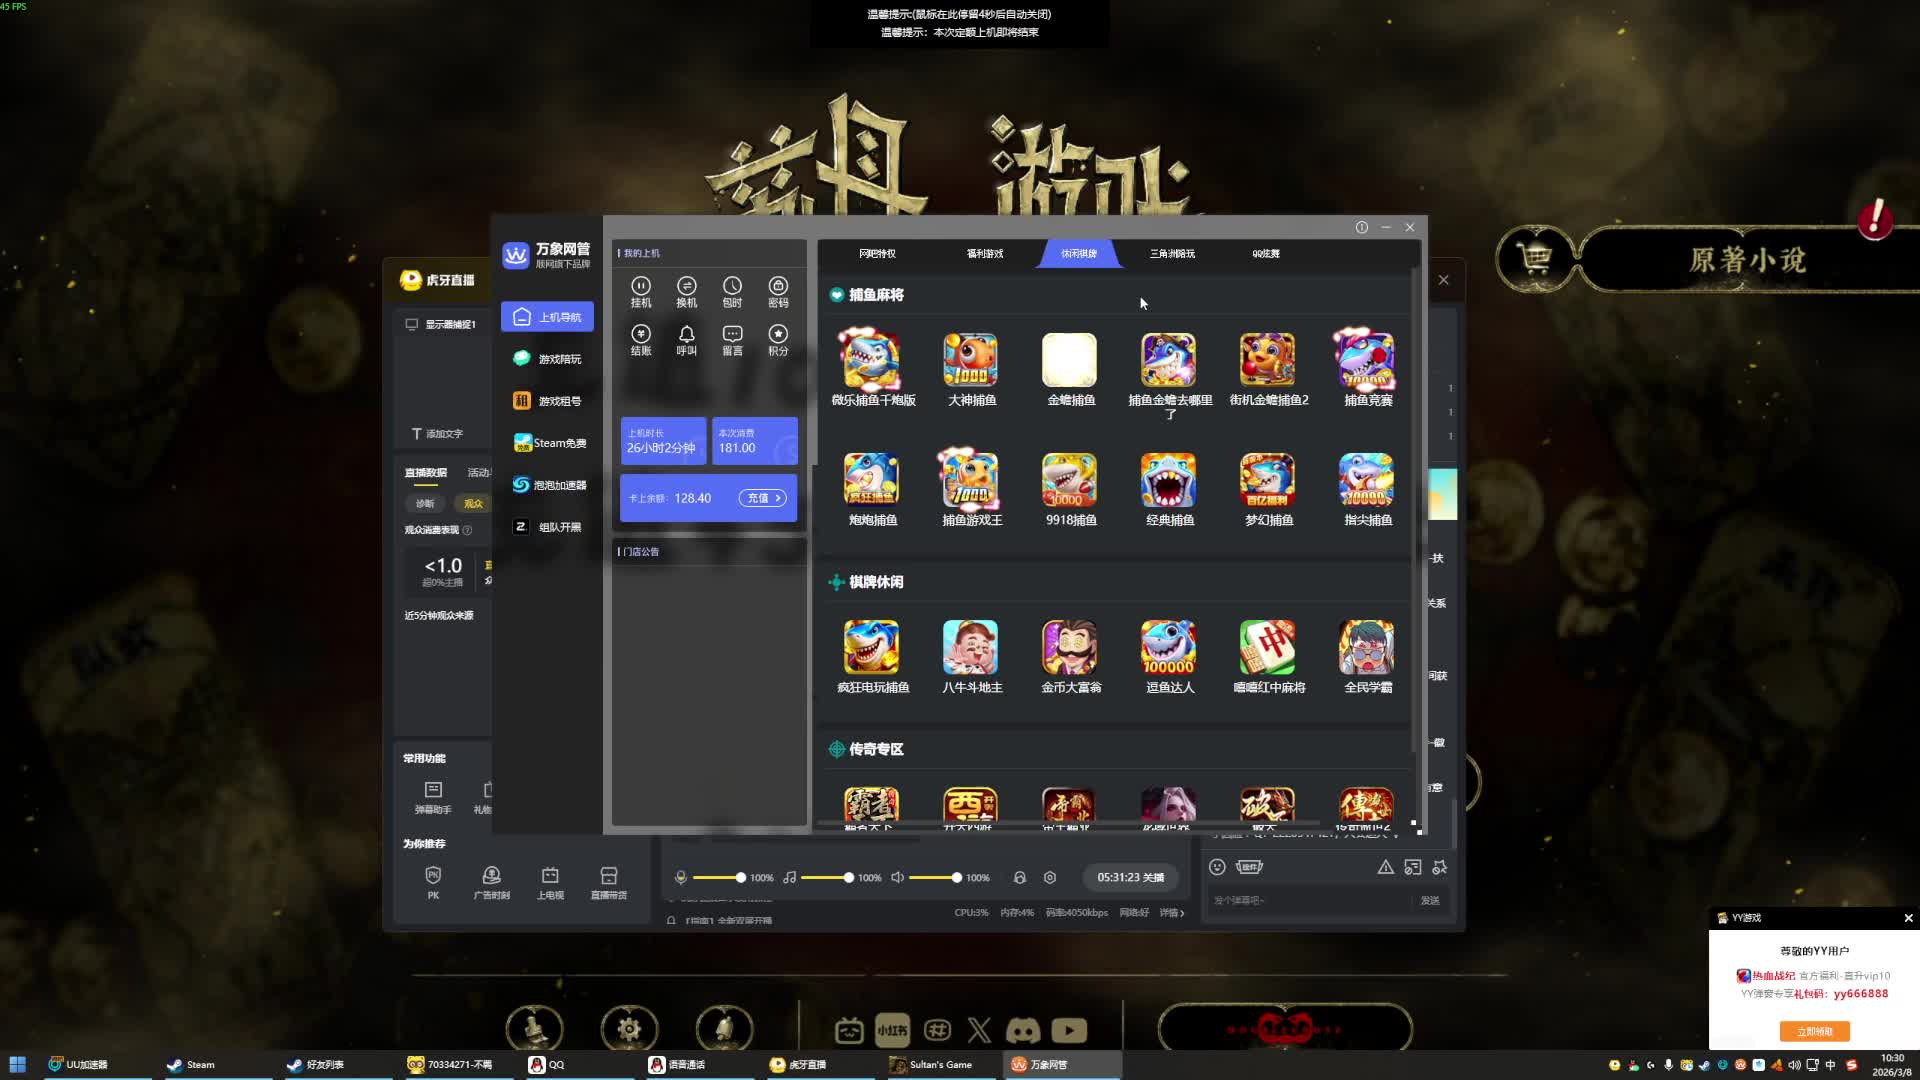Click the 充值 recharge arrow button

click(x=763, y=498)
